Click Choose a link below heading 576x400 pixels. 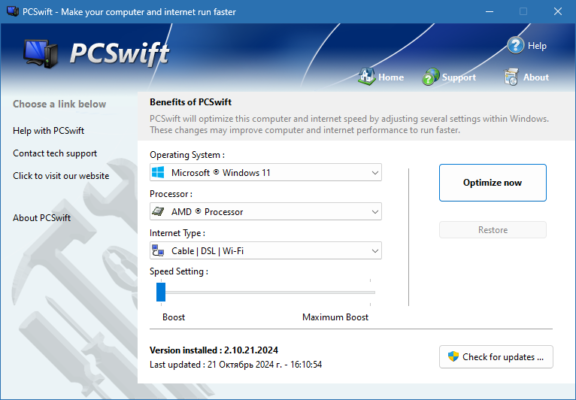click(60, 104)
